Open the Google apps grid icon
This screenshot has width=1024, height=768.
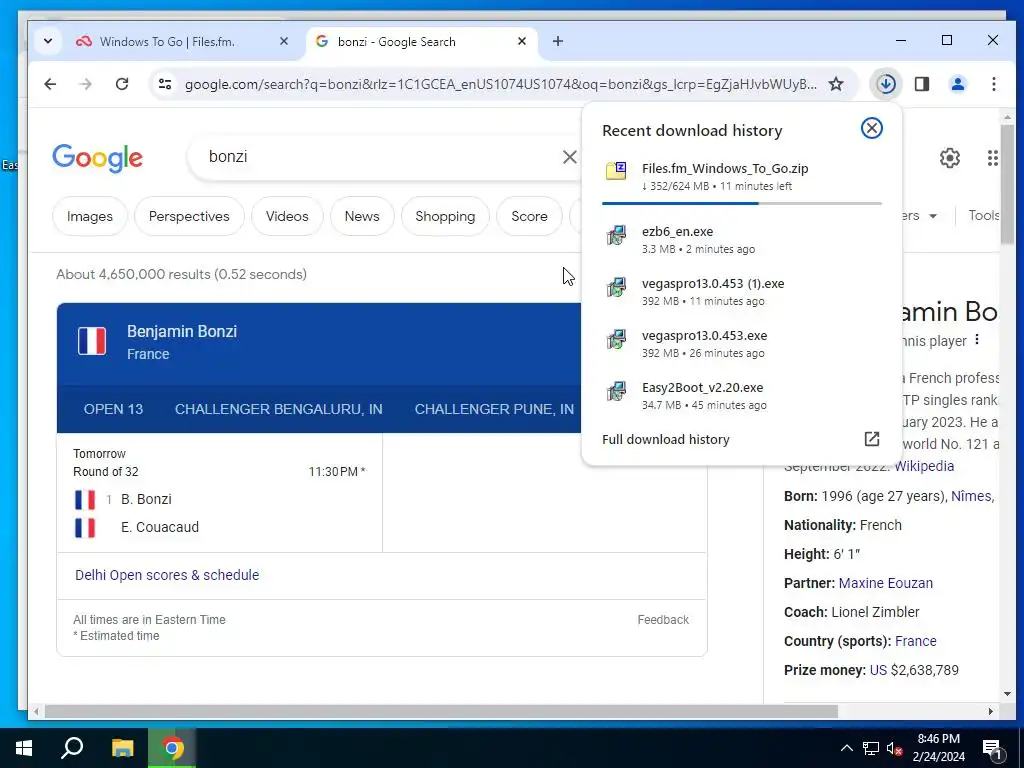992,157
